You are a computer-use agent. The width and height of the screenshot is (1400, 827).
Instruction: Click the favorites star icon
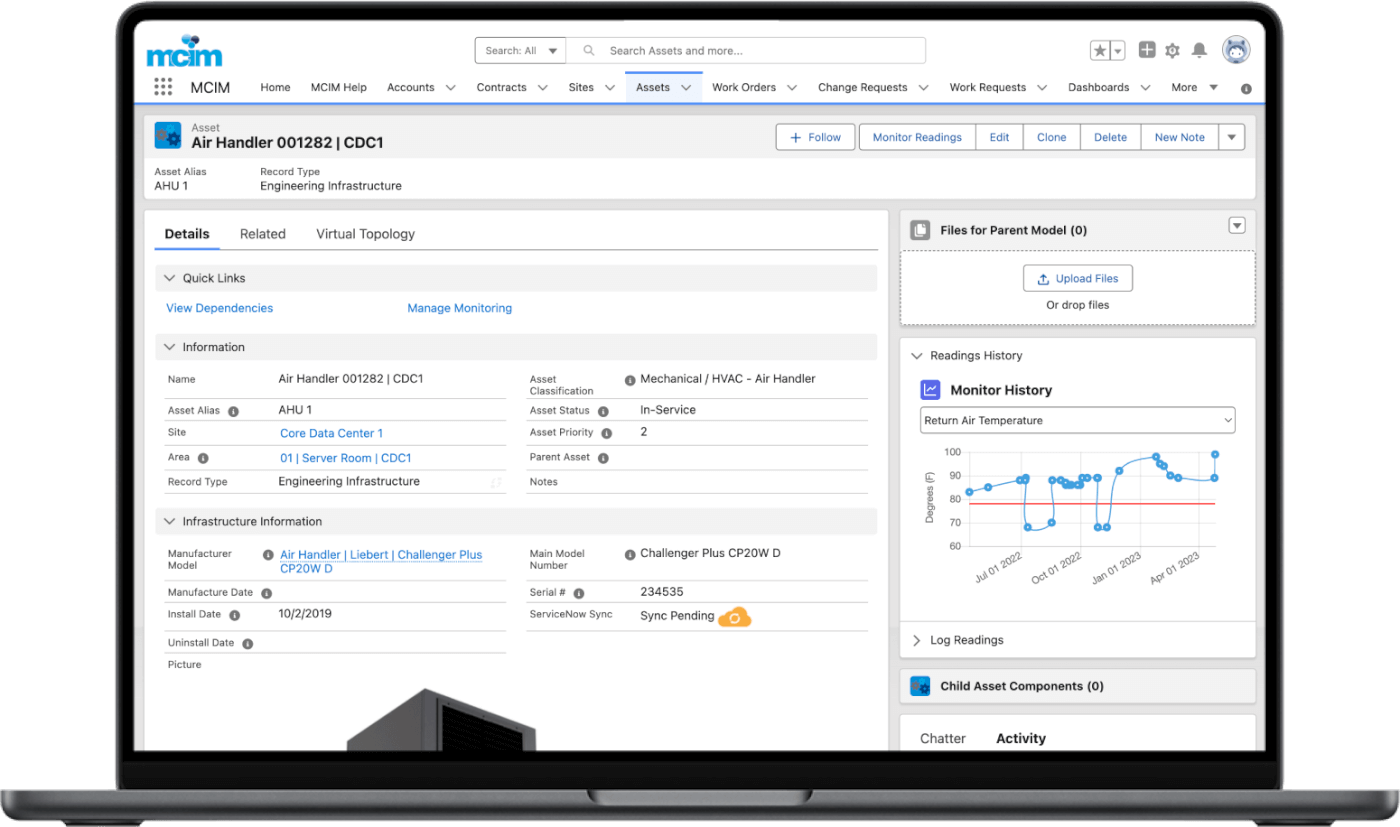pos(1100,51)
